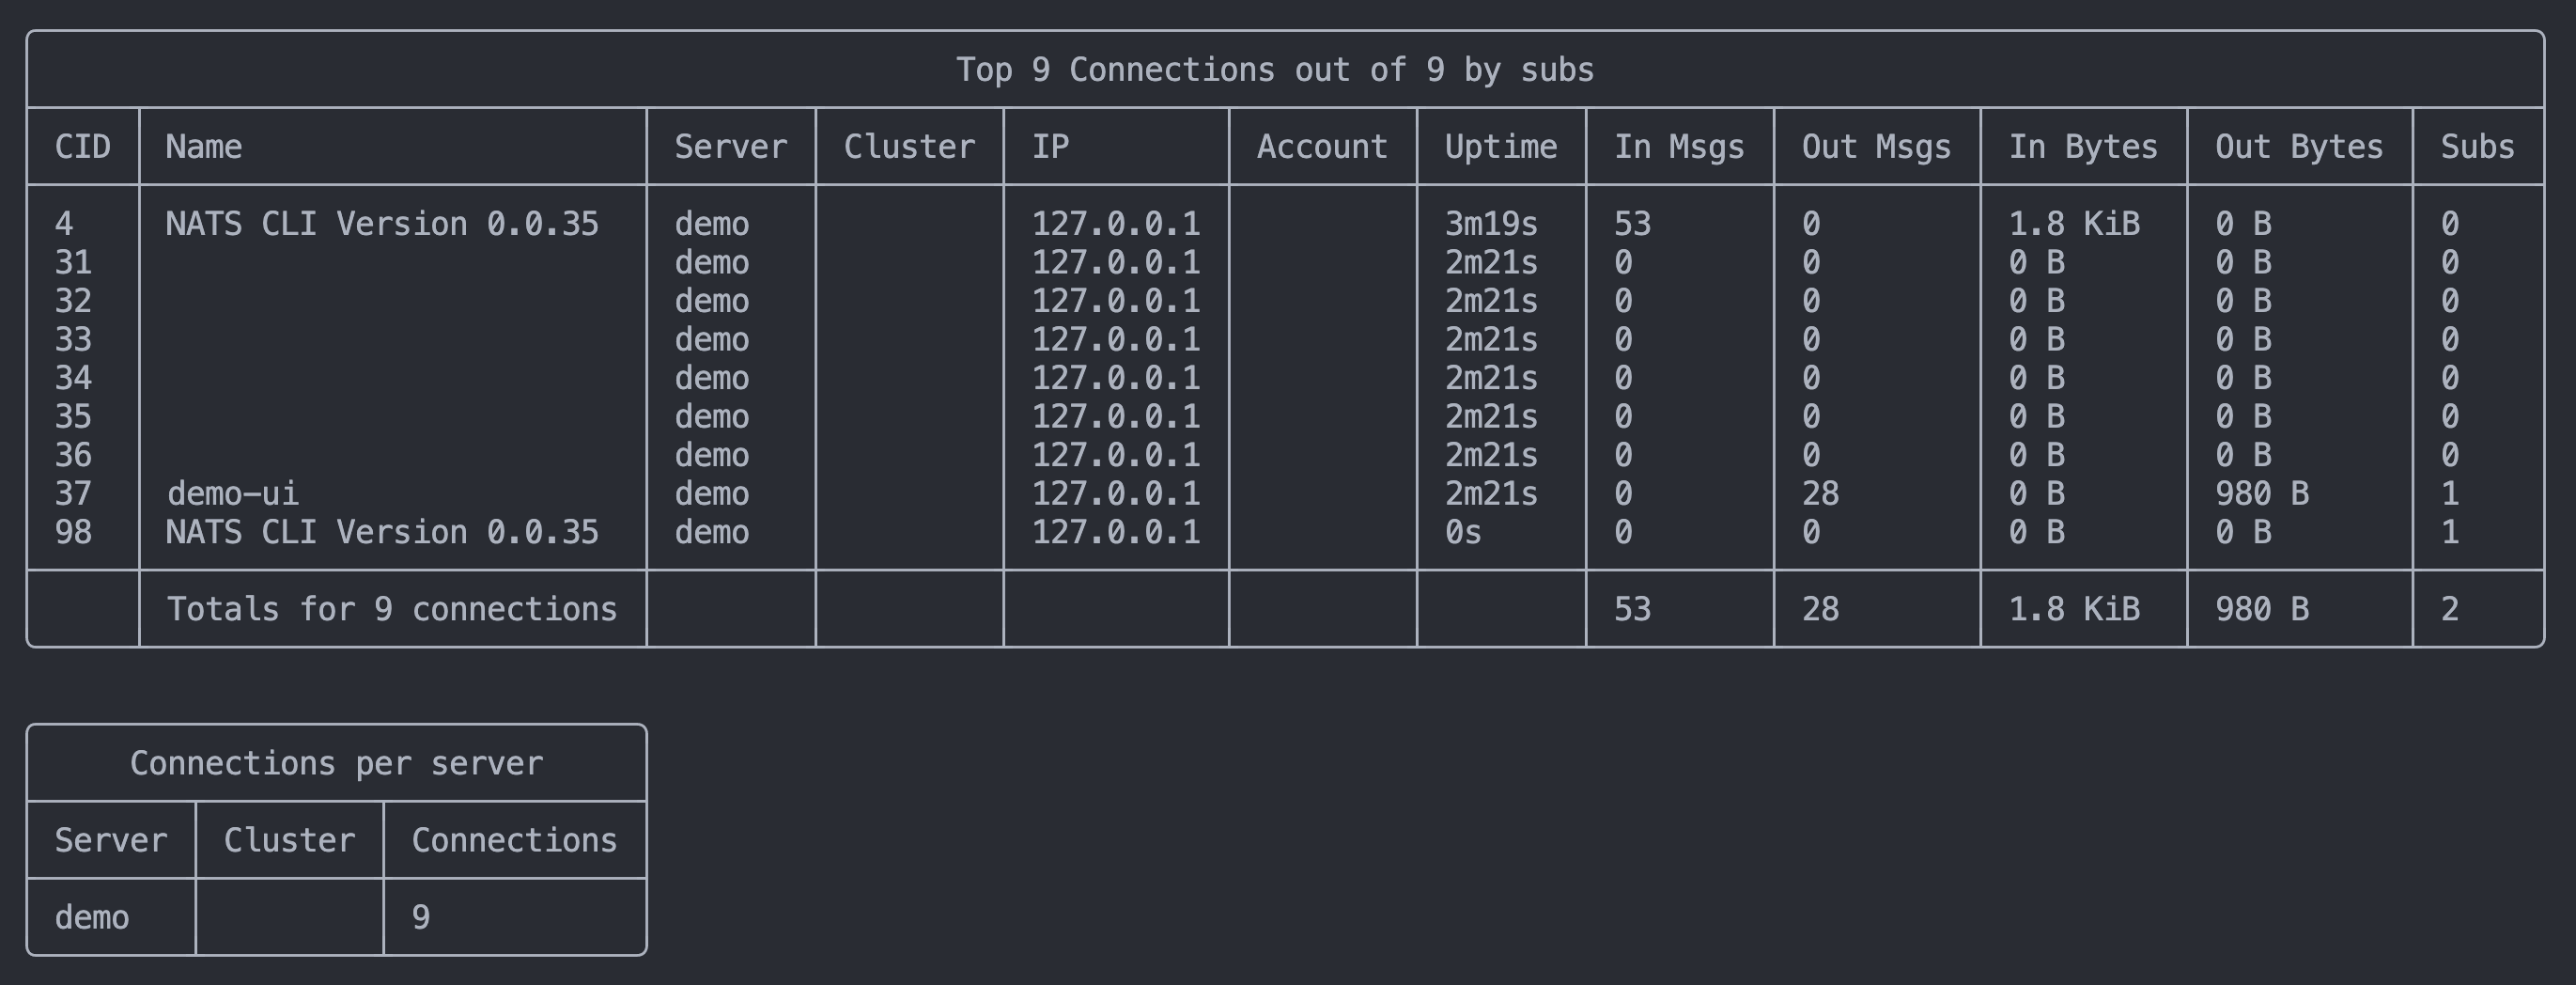Click the Server value demo in row 4
Viewport: 2576px width, 985px height.
coord(712,224)
